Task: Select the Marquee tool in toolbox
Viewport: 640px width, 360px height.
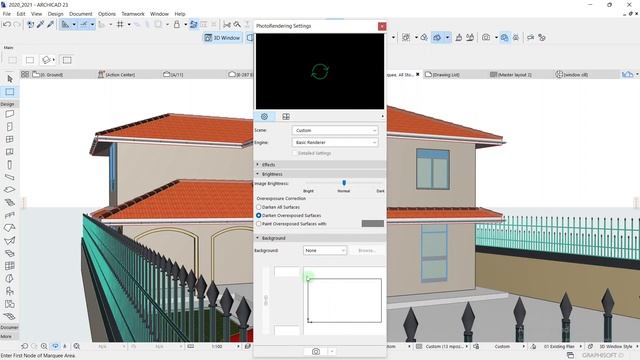Action: click(x=10, y=92)
